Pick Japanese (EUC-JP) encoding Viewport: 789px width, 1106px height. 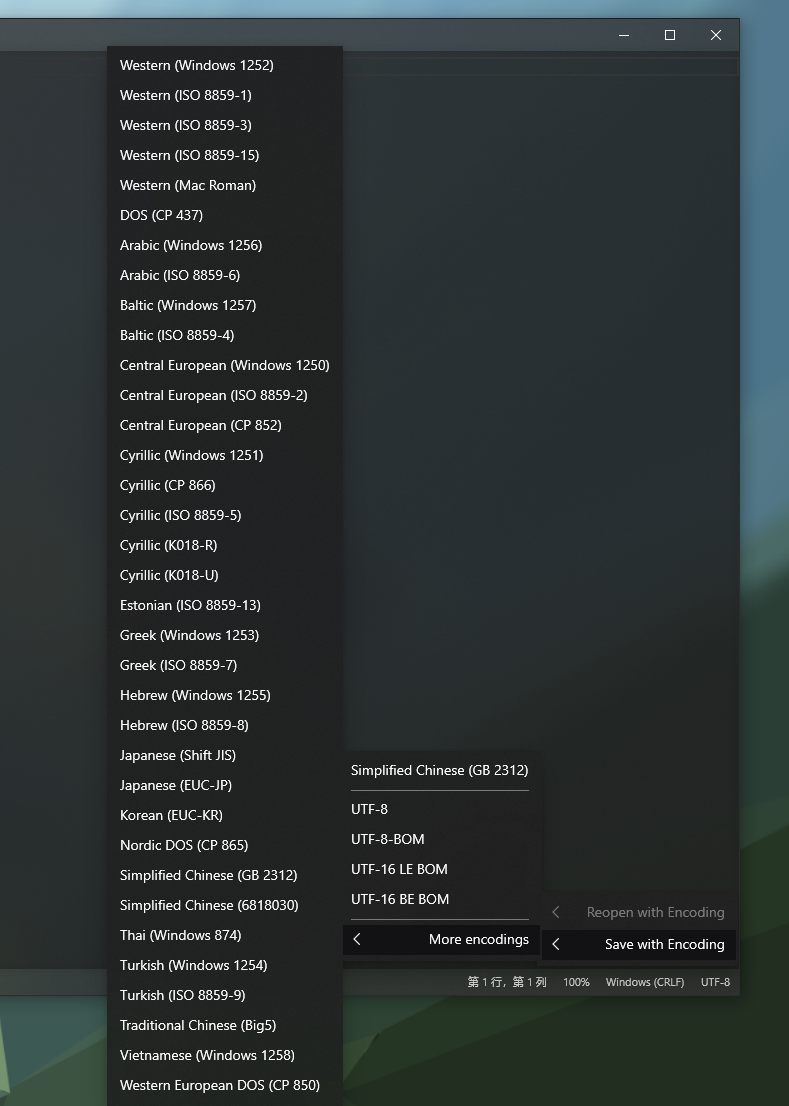coord(225,785)
